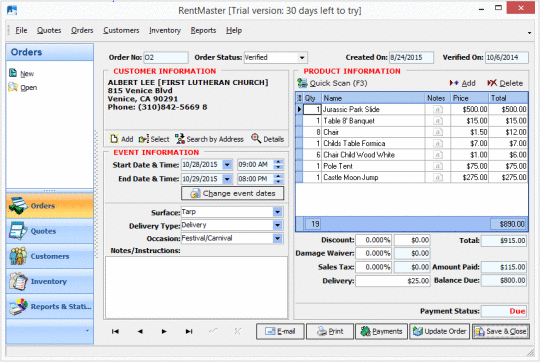Expand the Order Status dropdown
Image resolution: width=540 pixels, height=362 pixels.
[x=302, y=58]
